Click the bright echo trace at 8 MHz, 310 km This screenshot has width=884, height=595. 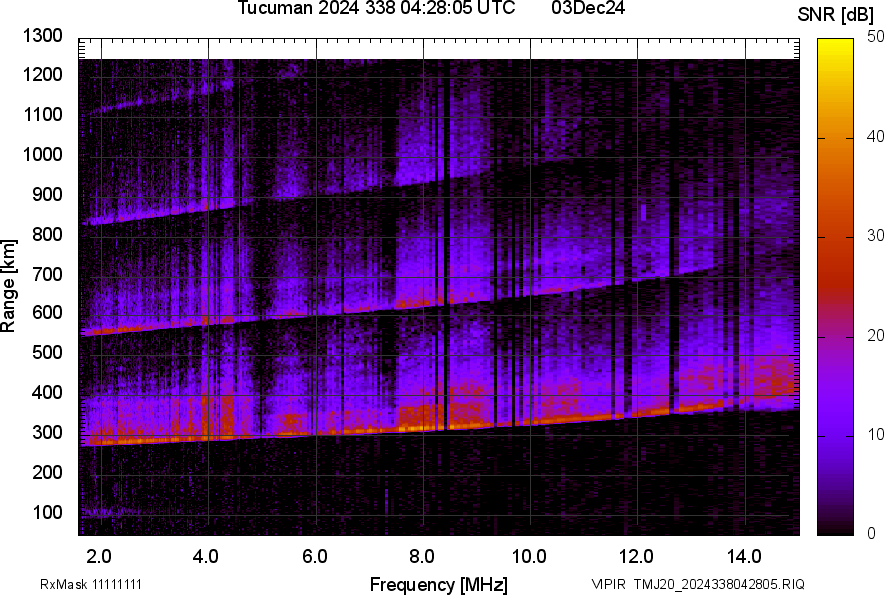(423, 427)
